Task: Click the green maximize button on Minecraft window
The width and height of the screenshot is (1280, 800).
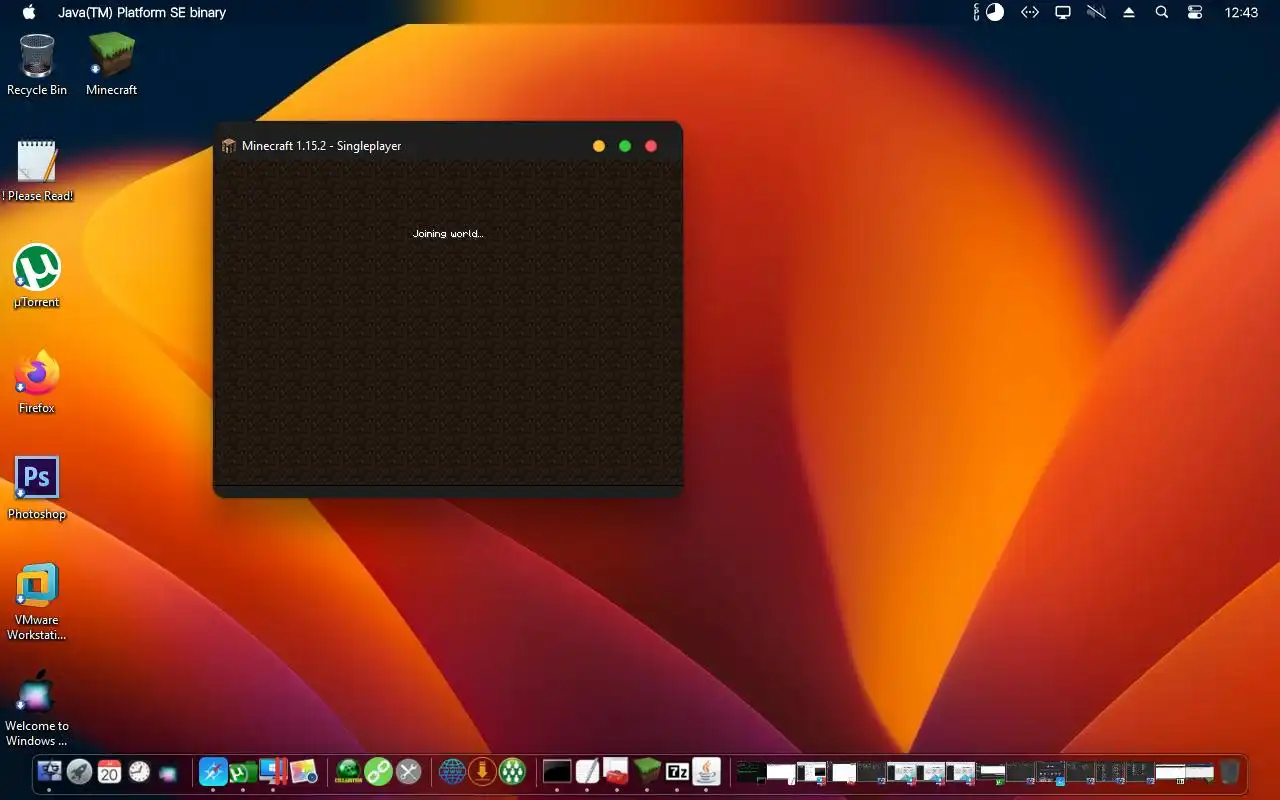Action: point(625,146)
